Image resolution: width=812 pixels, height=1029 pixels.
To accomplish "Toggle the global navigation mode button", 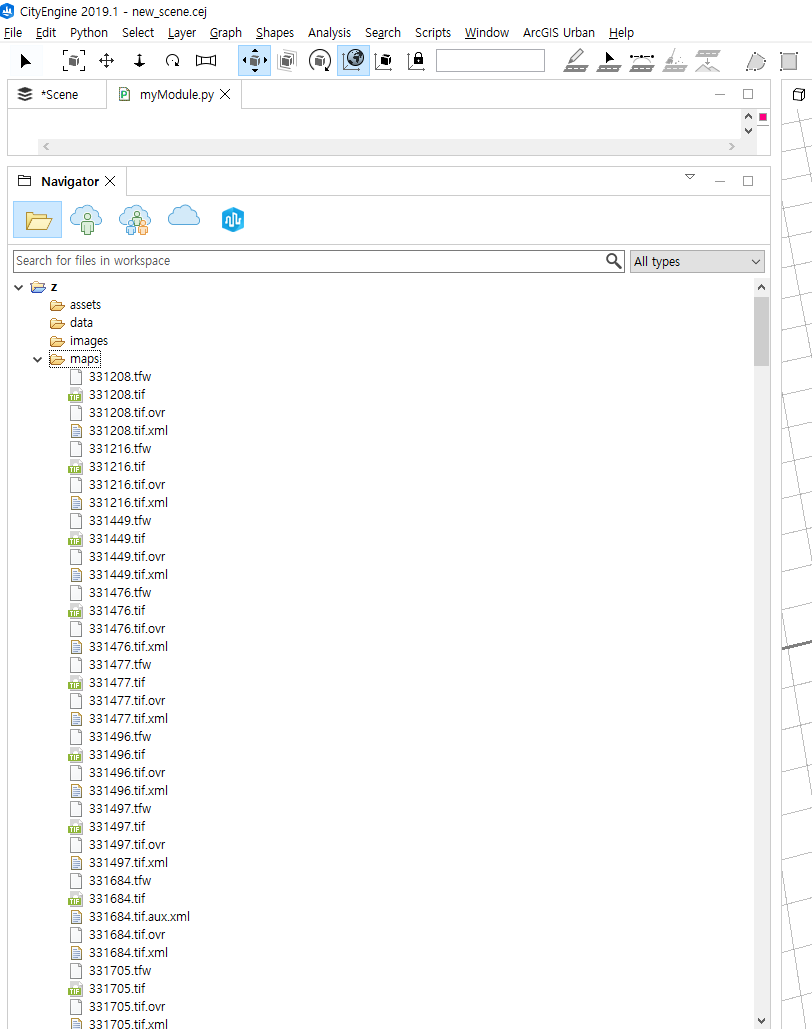I will click(352, 60).
